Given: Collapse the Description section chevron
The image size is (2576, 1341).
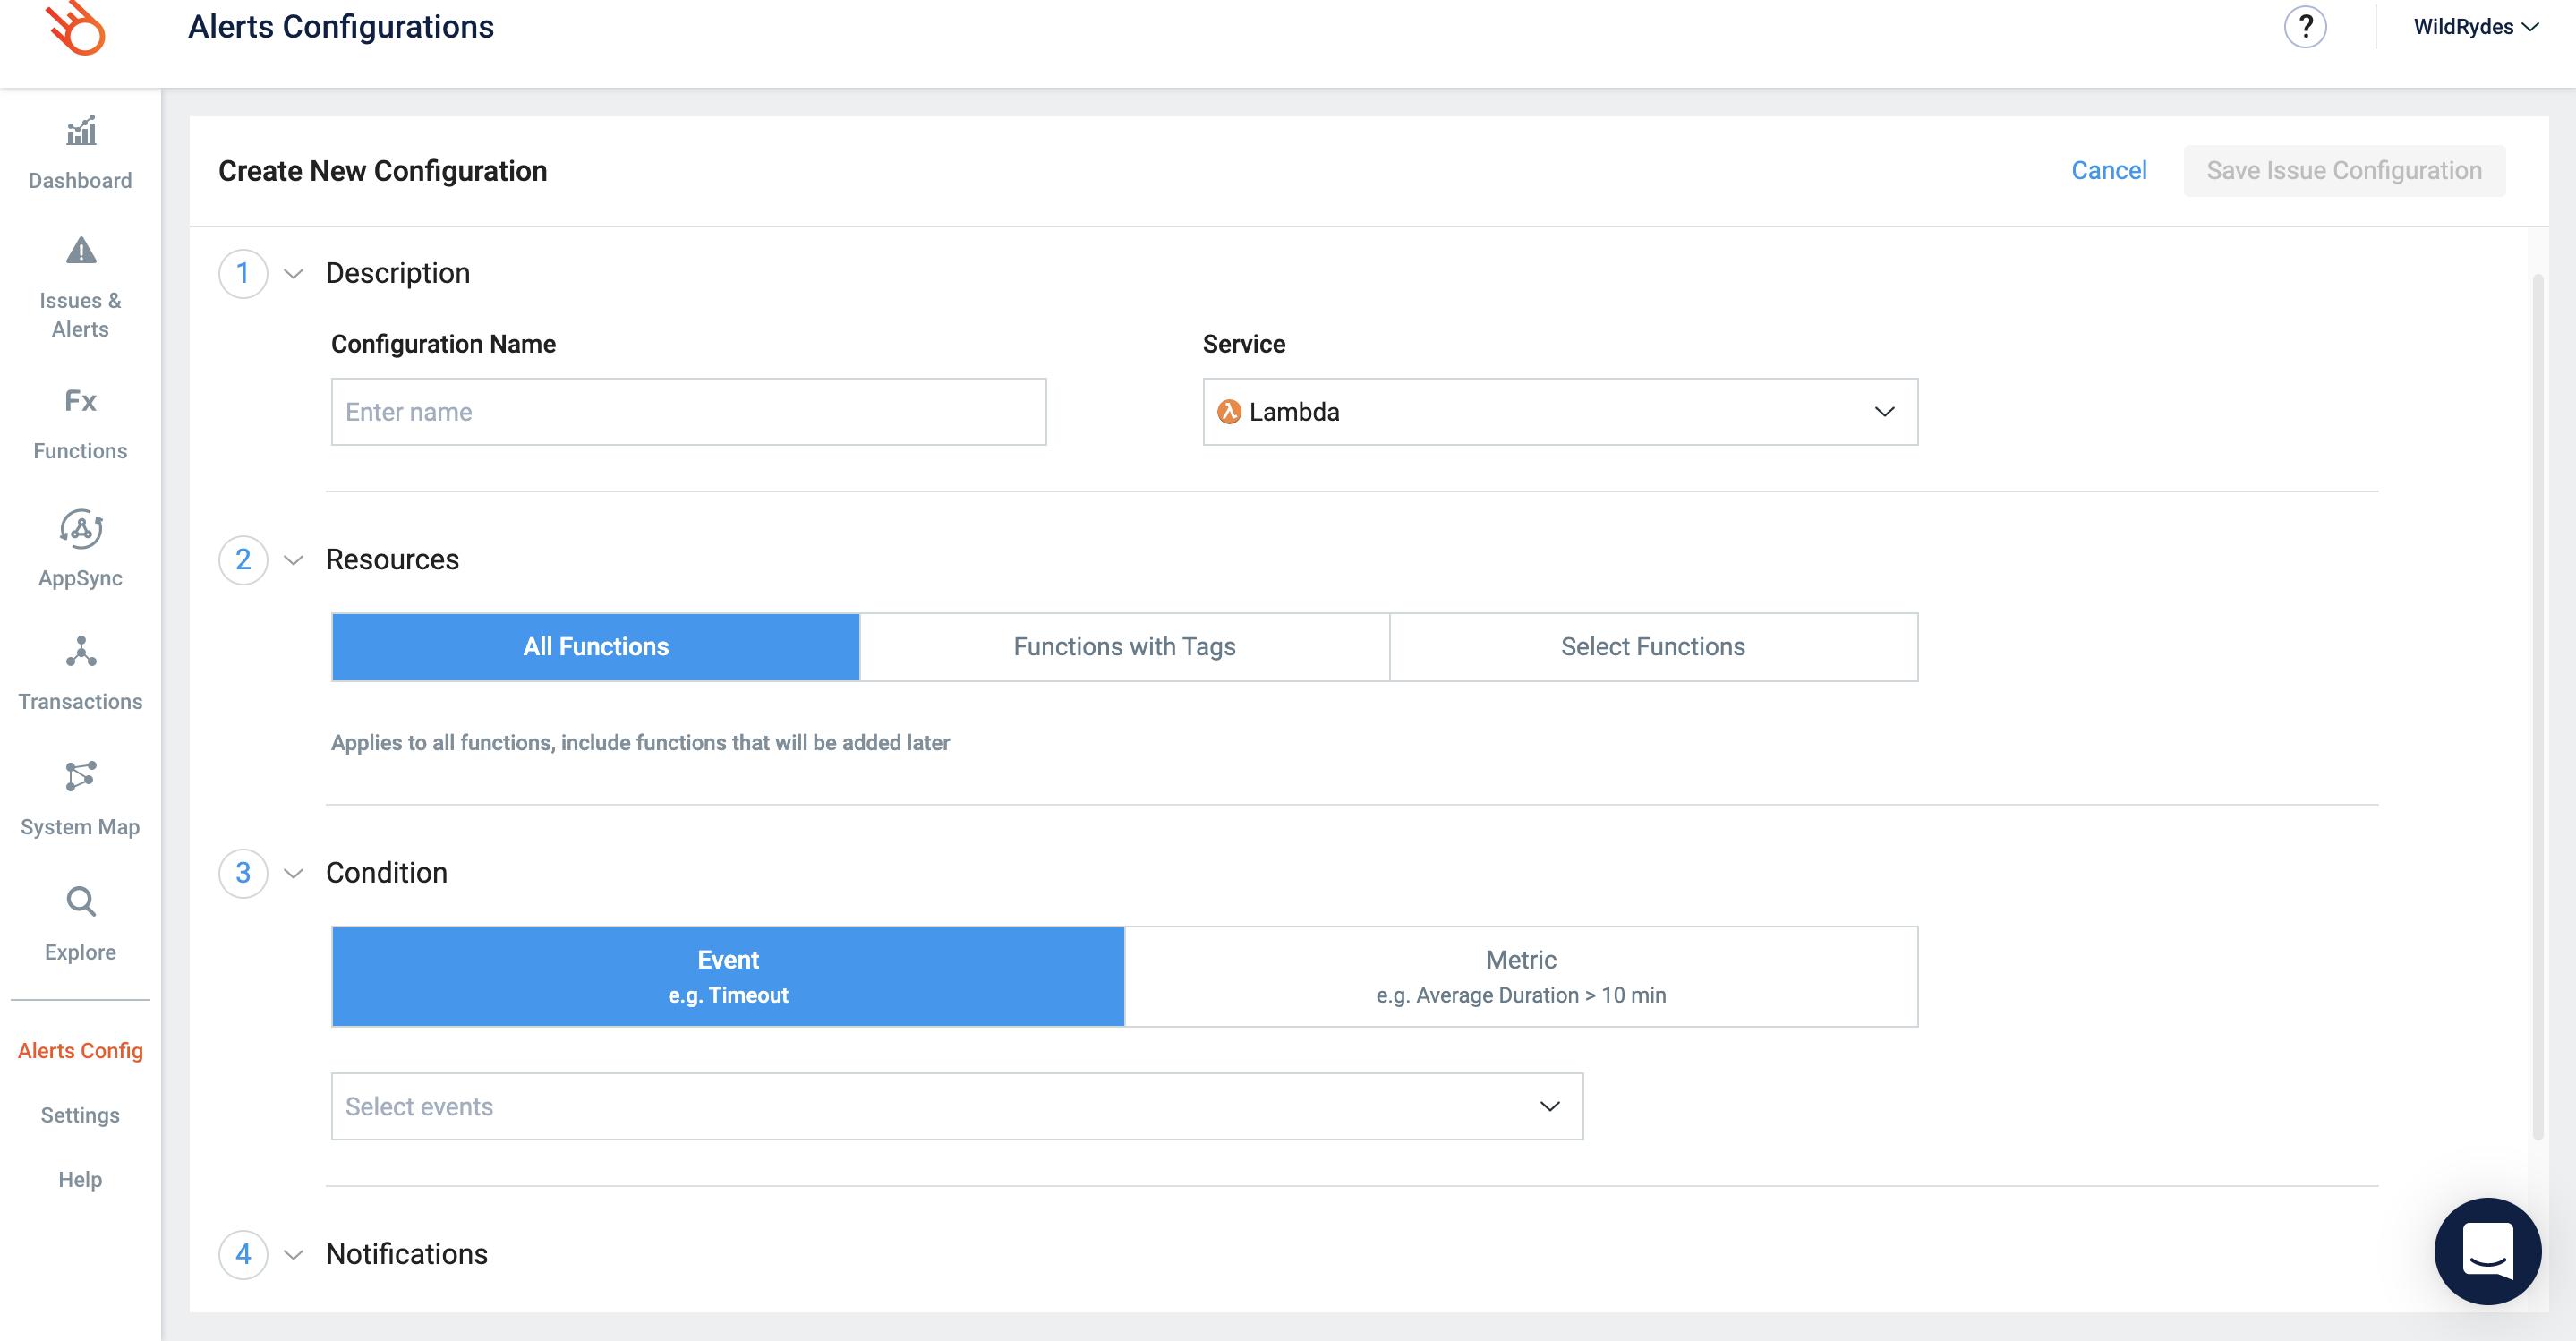Looking at the screenshot, I should (x=293, y=274).
